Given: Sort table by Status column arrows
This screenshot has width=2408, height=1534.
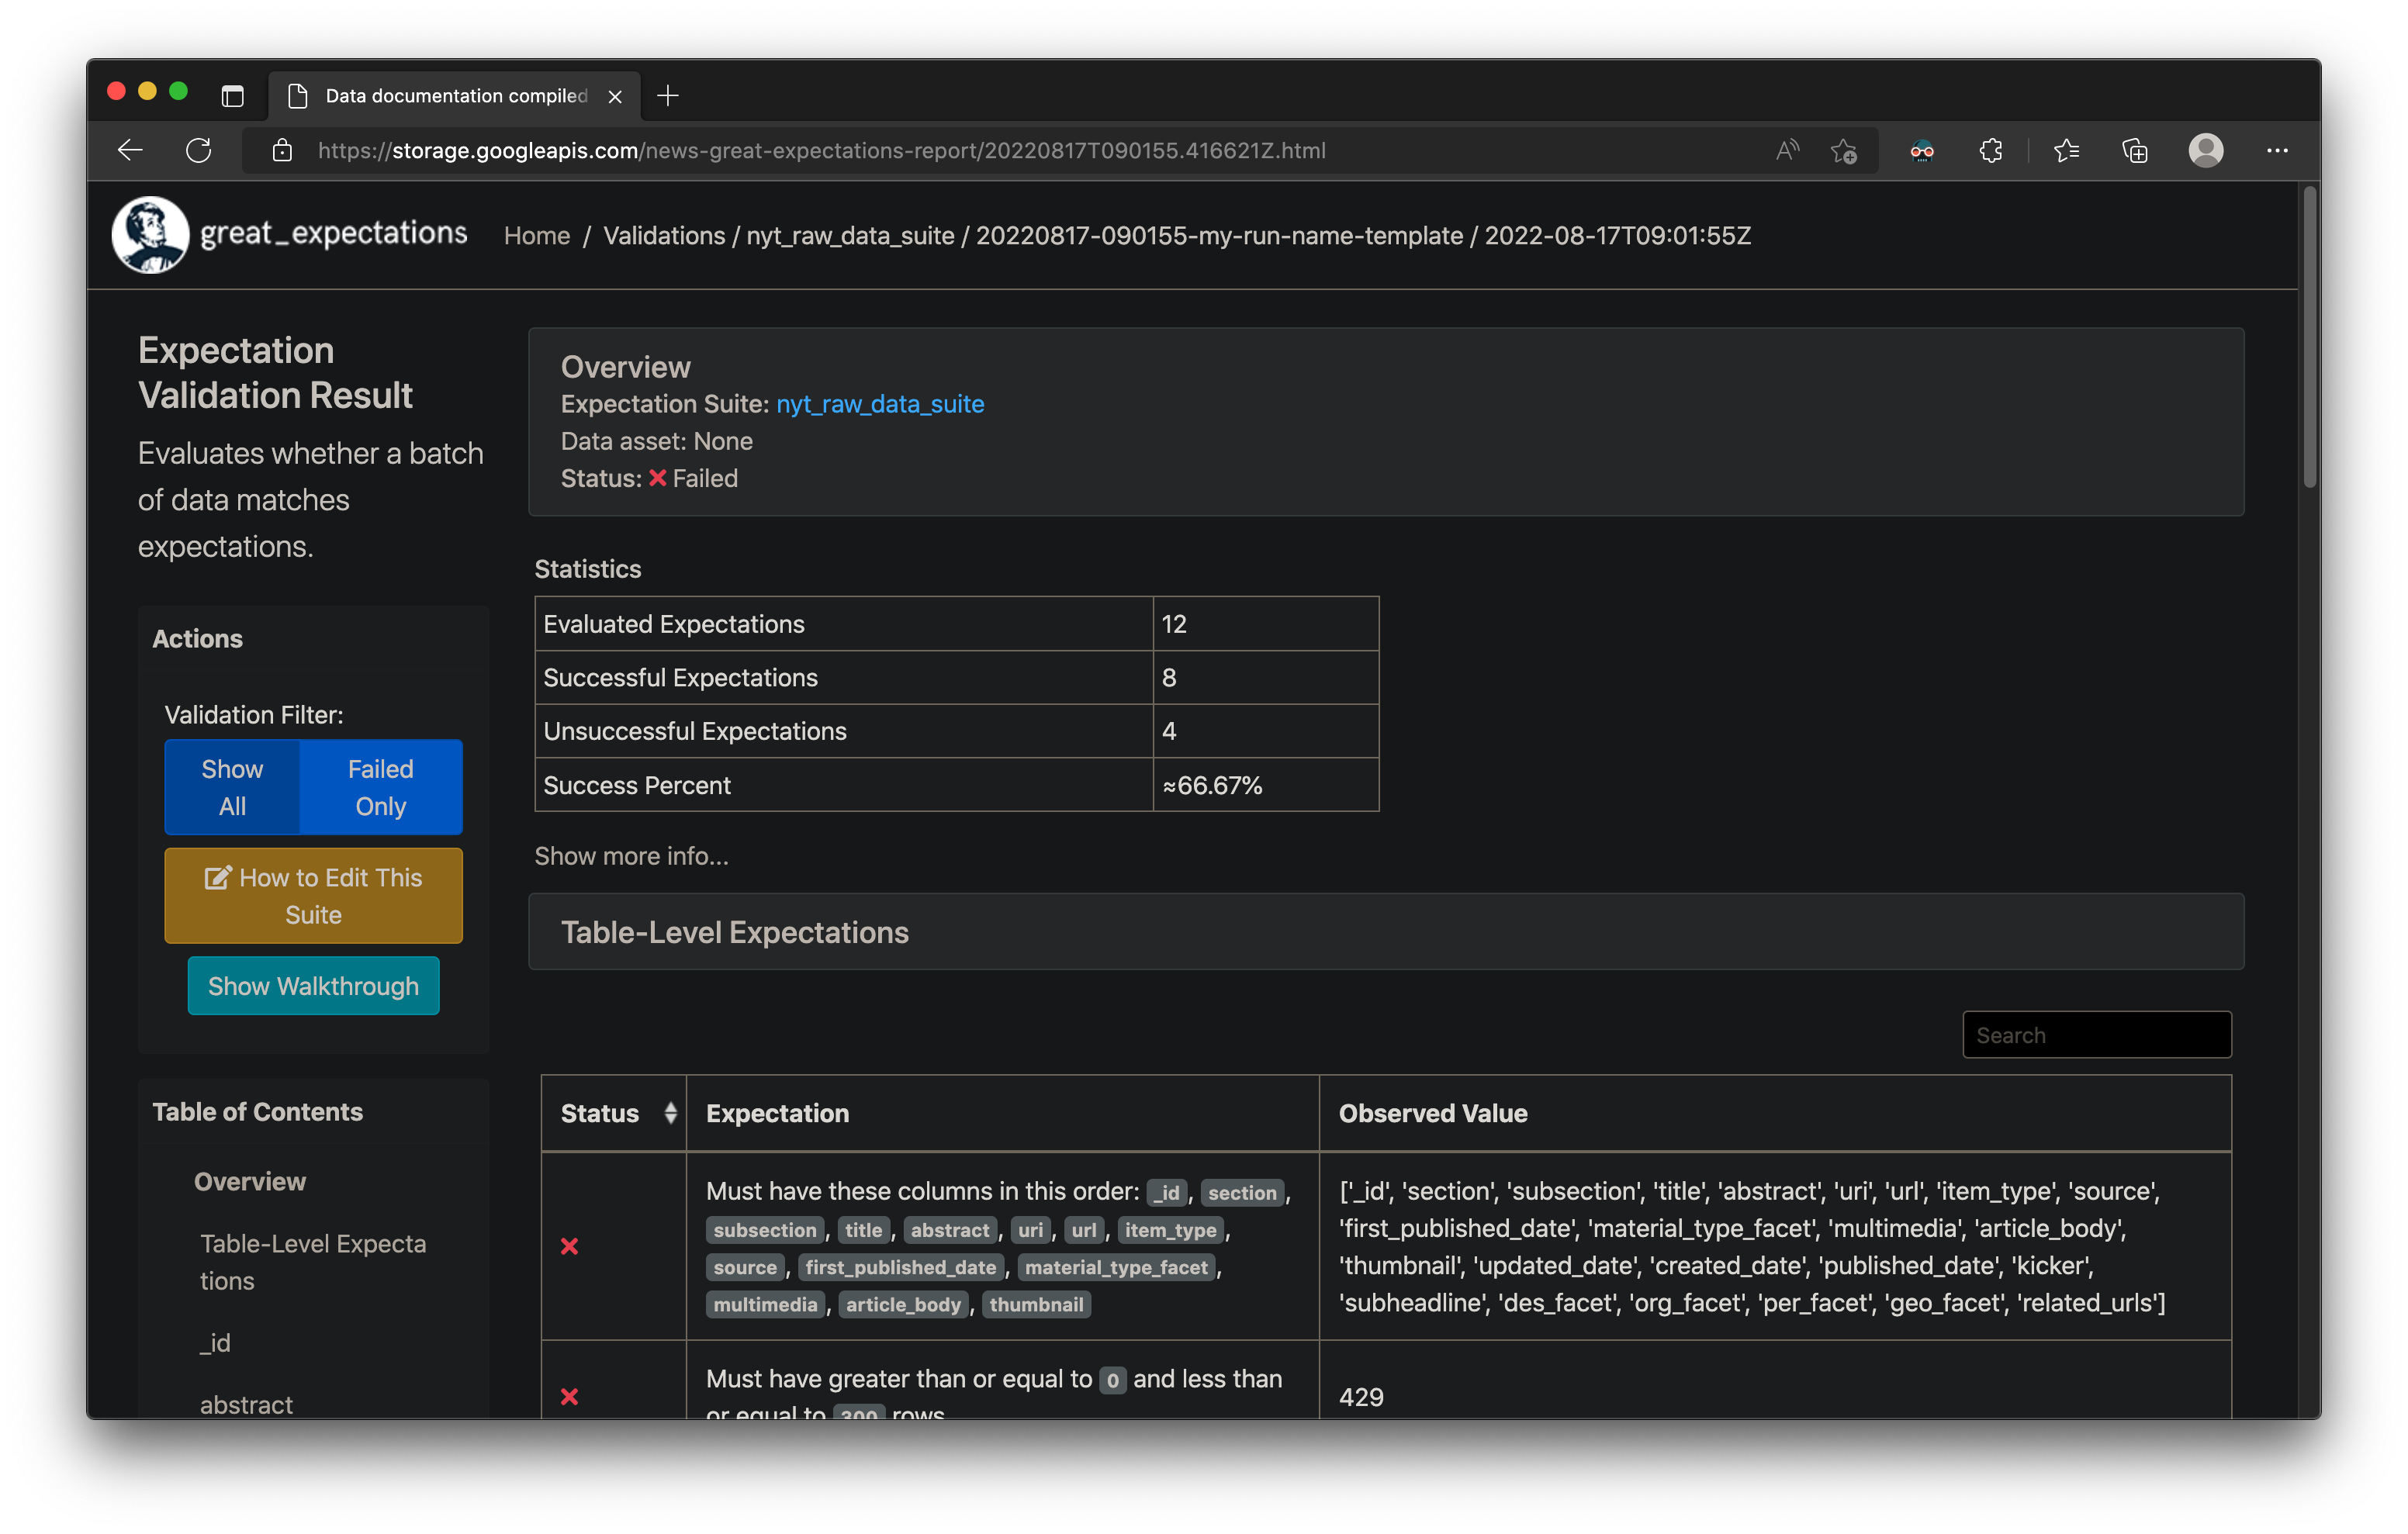Looking at the screenshot, I should pyautogui.click(x=670, y=1113).
